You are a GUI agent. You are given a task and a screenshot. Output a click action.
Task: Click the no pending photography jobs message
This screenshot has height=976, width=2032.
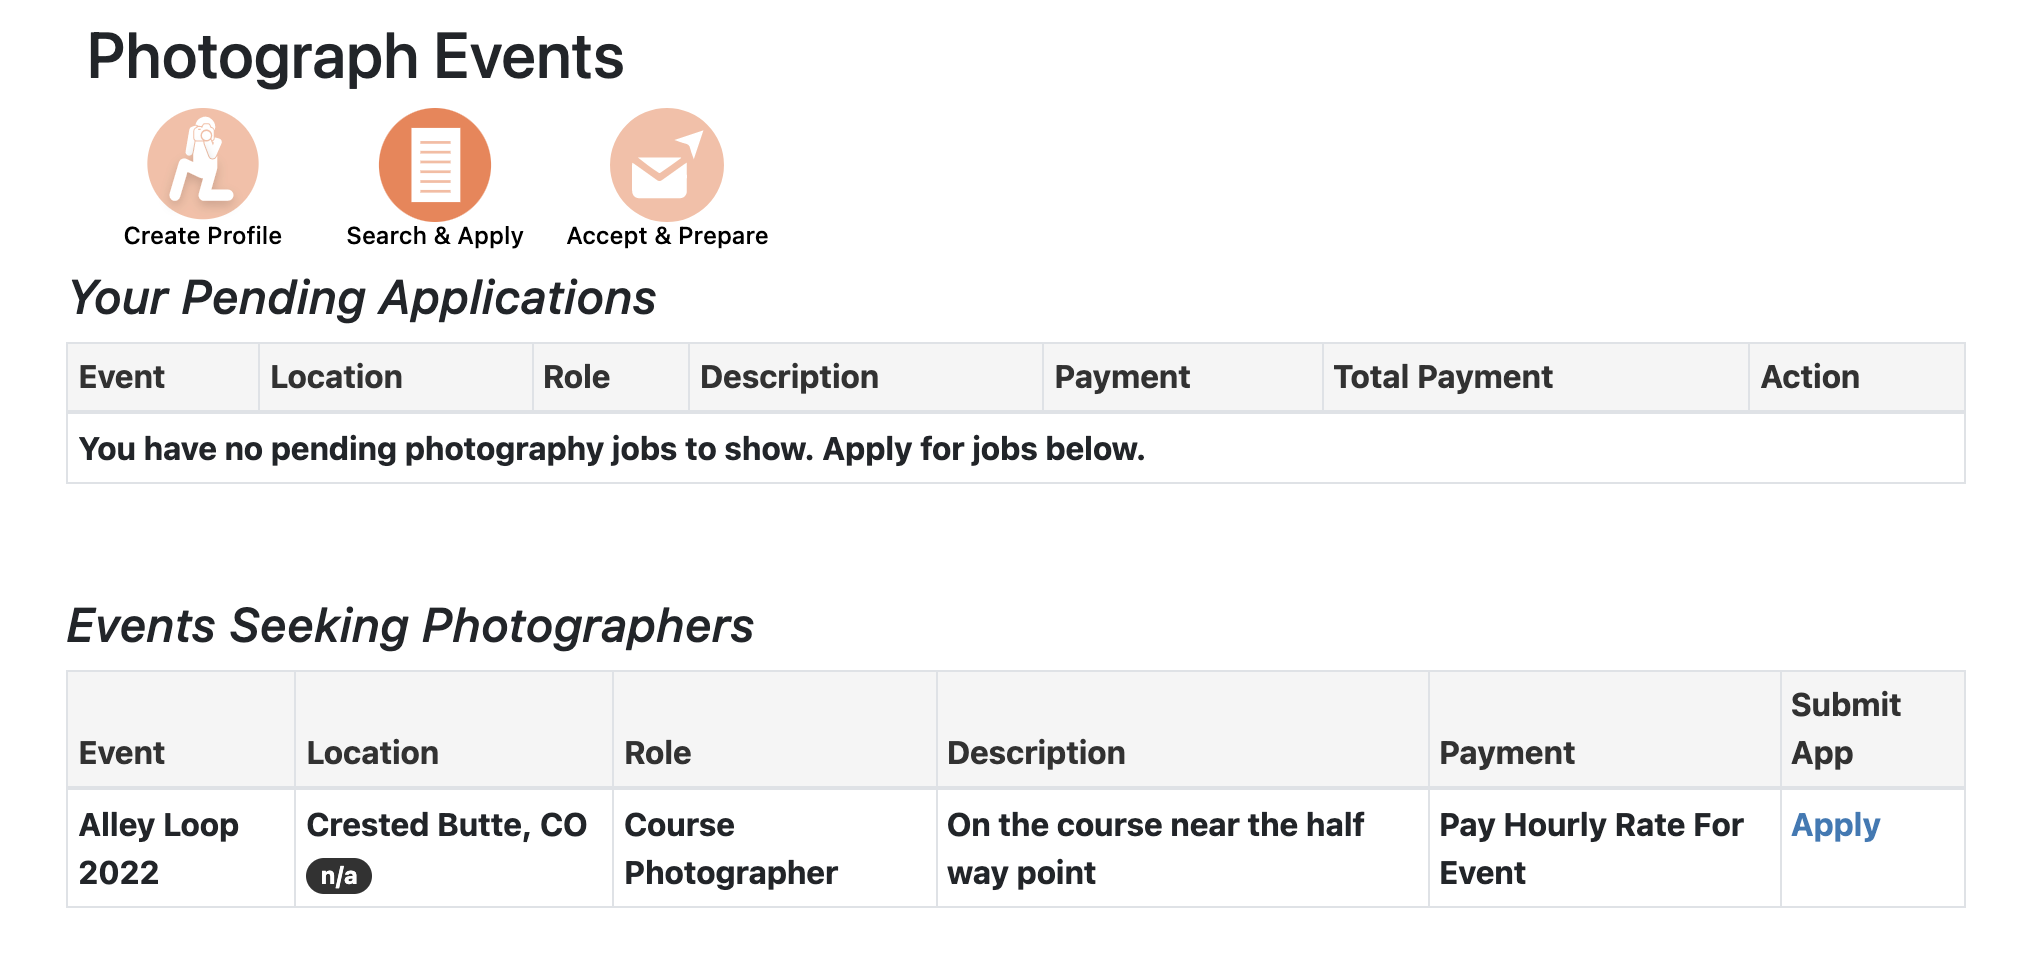[x=611, y=449]
